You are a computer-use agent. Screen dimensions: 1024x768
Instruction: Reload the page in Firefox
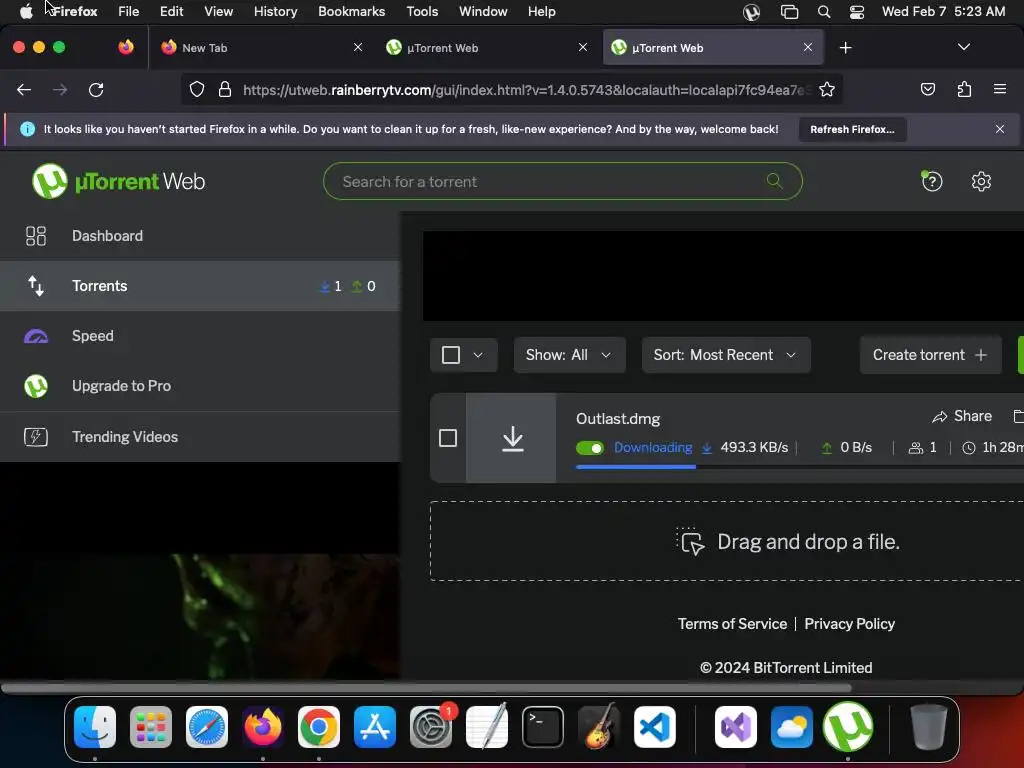coord(96,89)
